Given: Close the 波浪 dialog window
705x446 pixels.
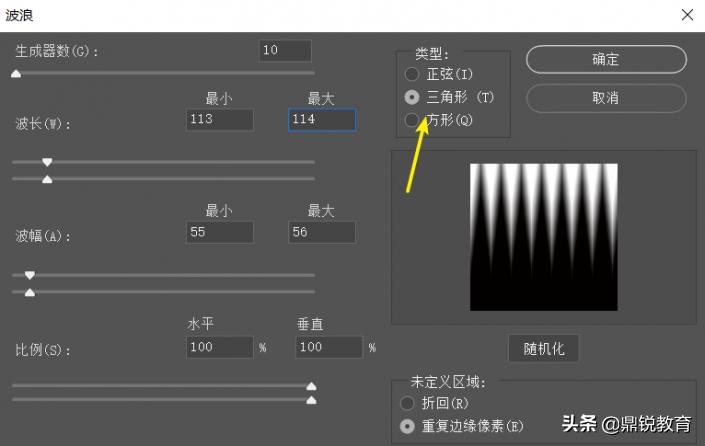Looking at the screenshot, I should [687, 15].
